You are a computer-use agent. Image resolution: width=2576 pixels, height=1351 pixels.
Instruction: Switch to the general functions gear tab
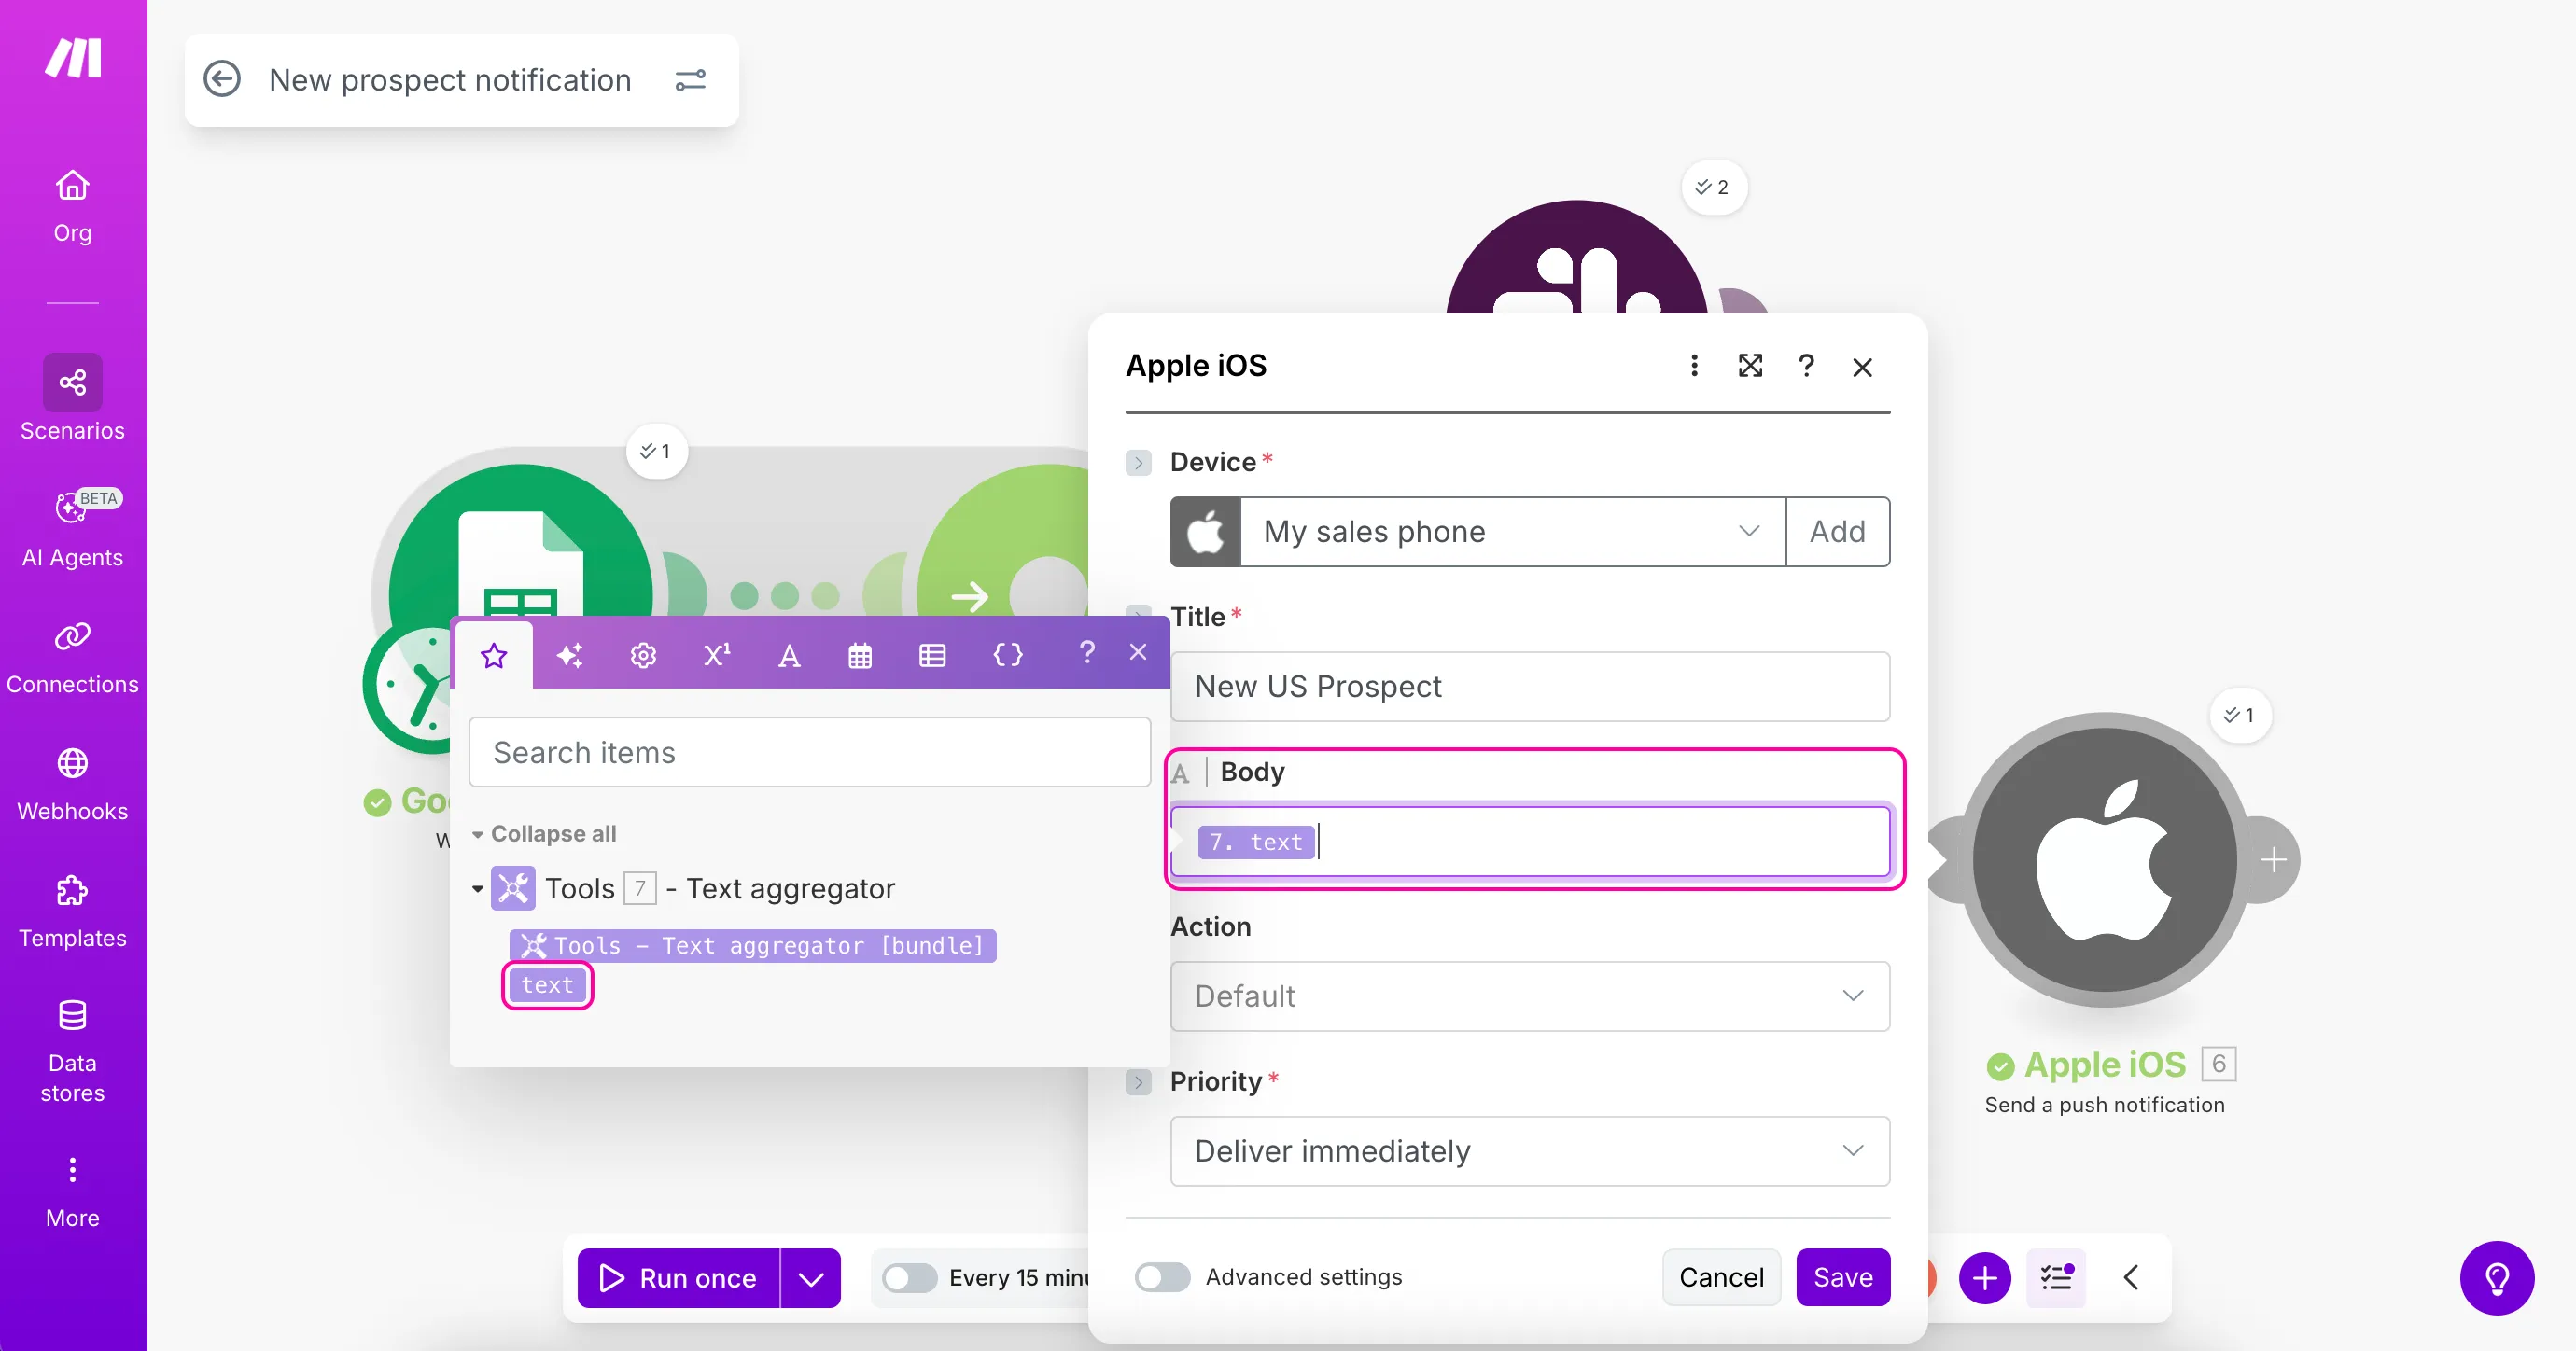[x=643, y=655]
